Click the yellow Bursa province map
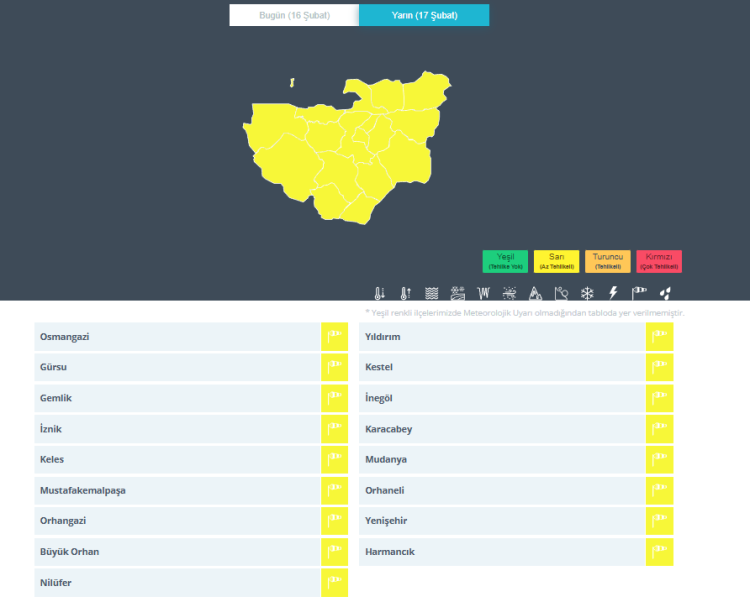Image resolution: width=750 pixels, height=602 pixels. (340, 150)
